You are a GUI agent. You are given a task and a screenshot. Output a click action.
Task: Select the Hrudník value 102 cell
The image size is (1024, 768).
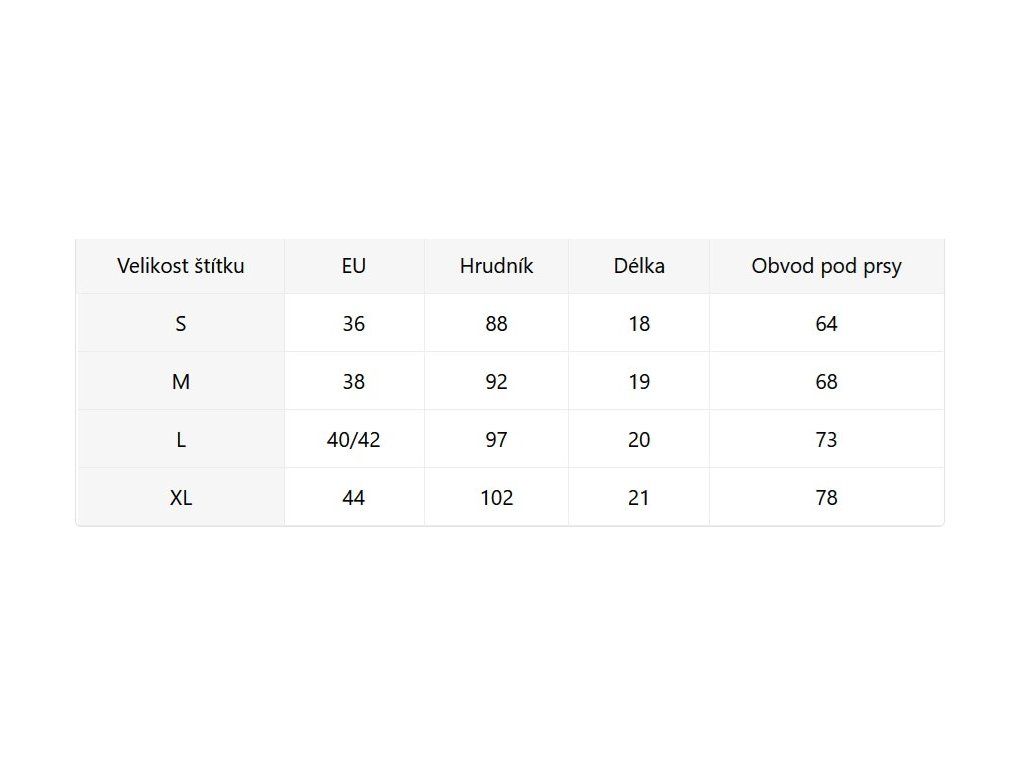pos(496,498)
